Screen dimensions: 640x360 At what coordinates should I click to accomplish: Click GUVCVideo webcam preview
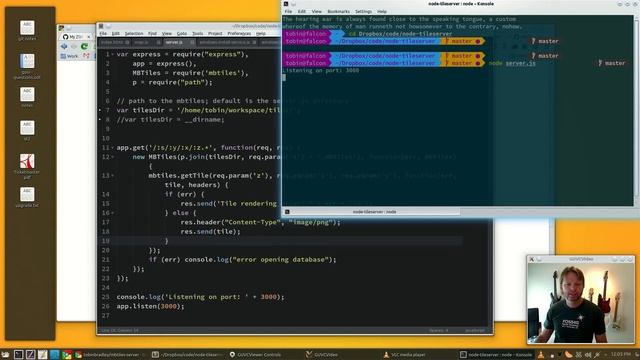(581, 303)
